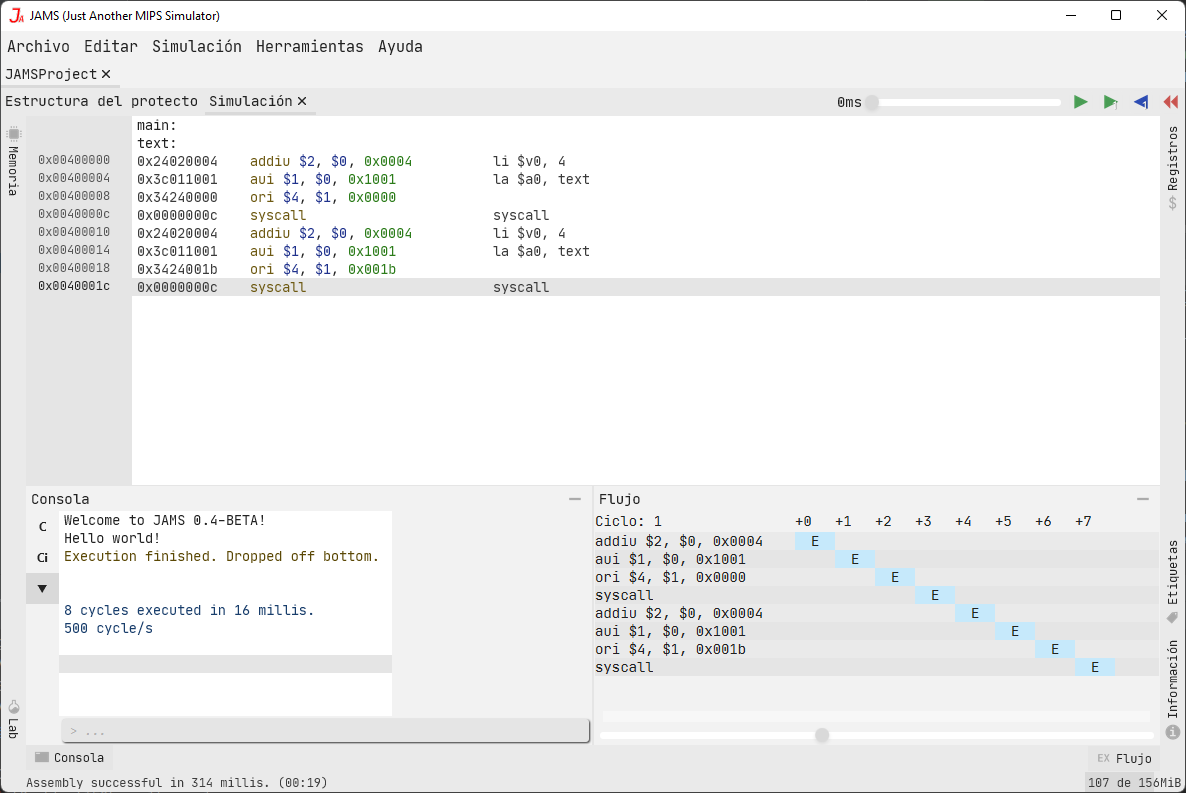
Task: Toggle the Consola panel from the status bar
Action: [68, 757]
